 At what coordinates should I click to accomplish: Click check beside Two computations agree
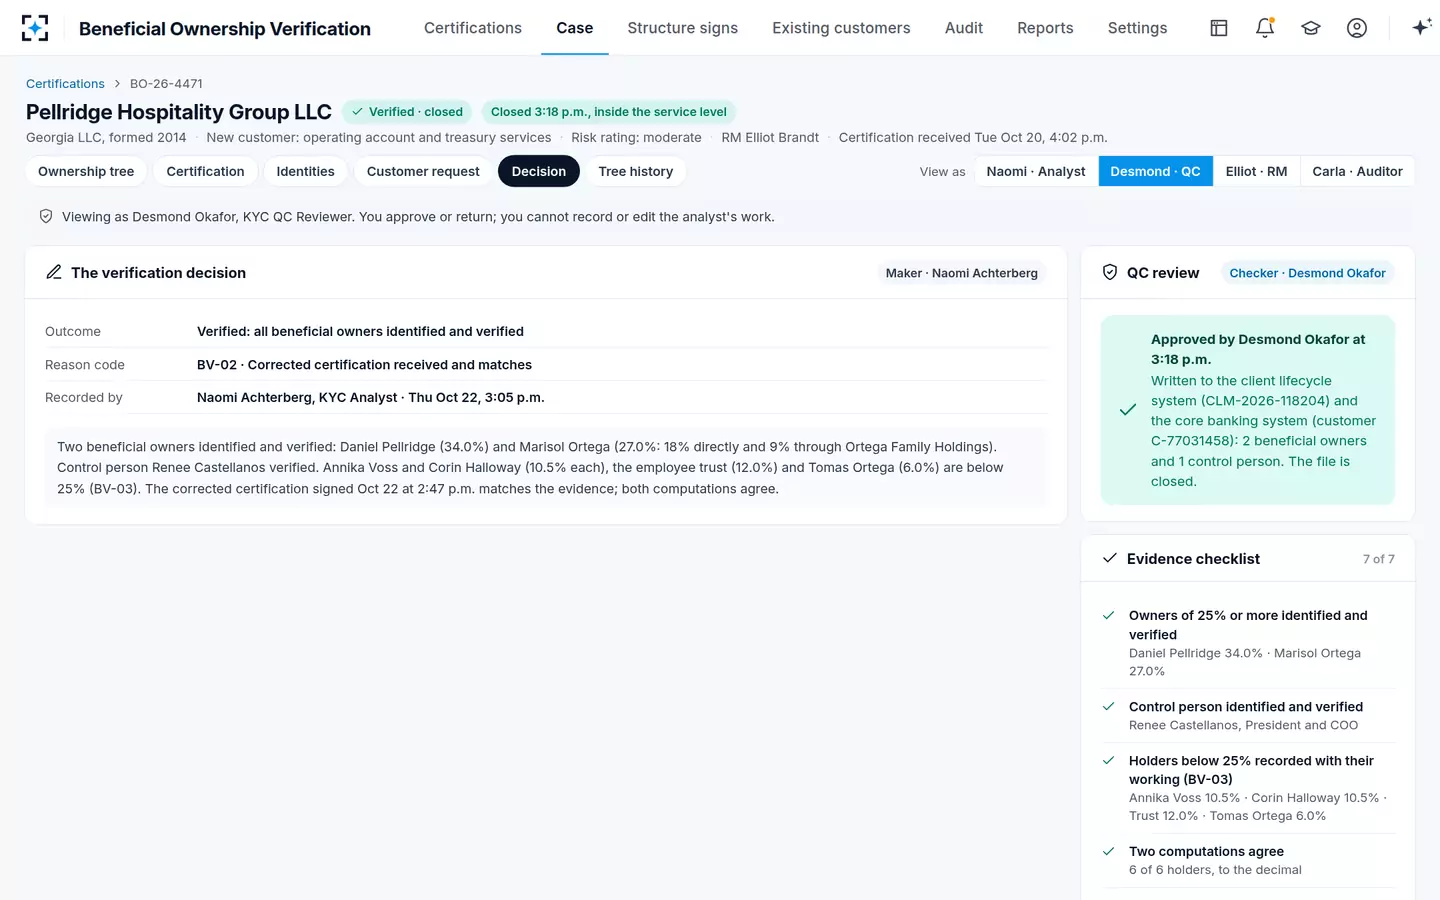[x=1108, y=852]
